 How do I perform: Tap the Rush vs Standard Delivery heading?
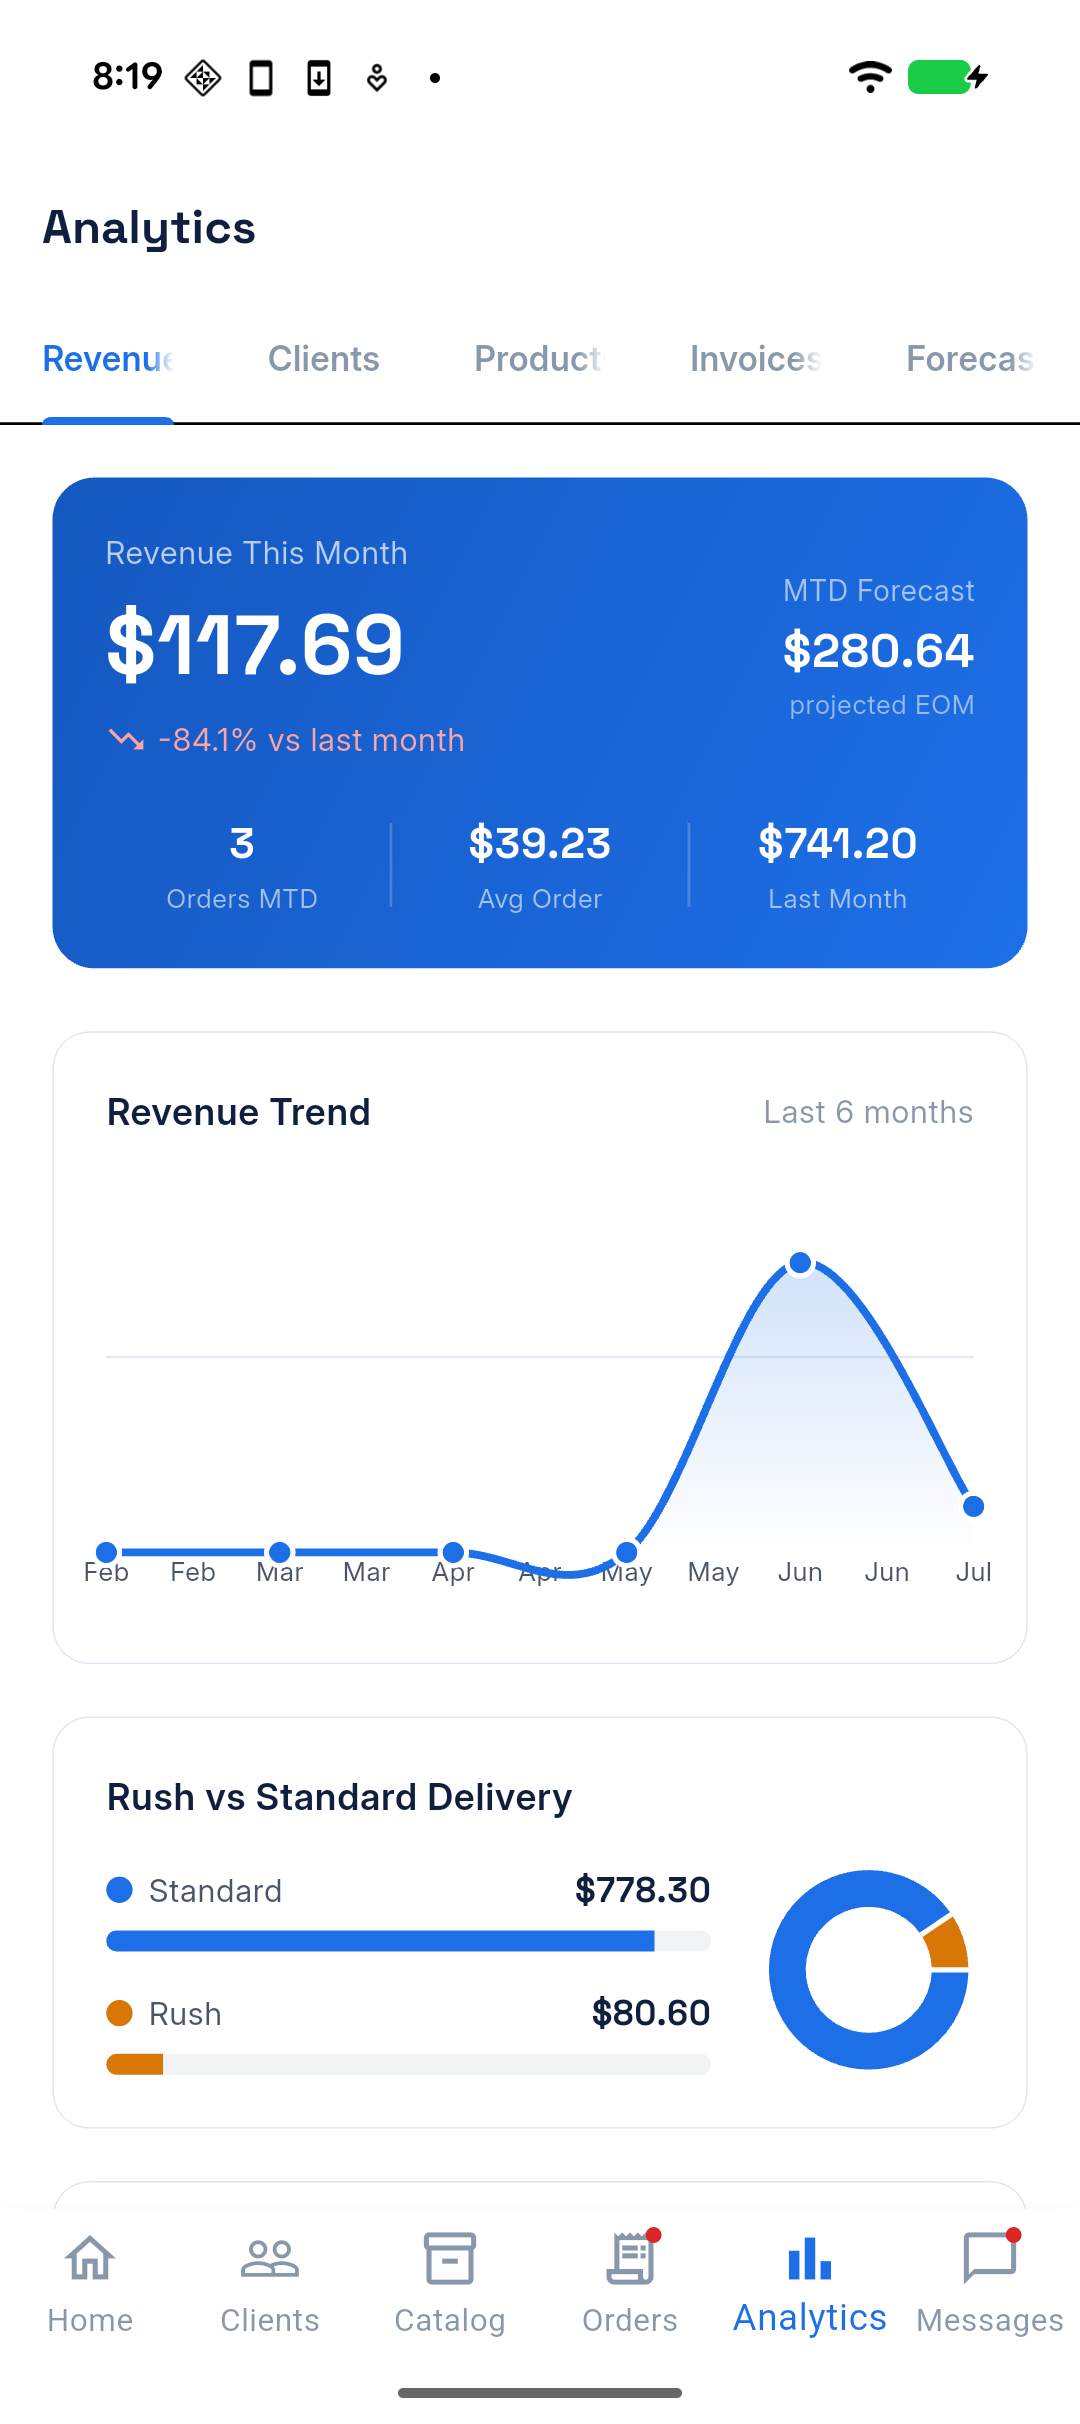click(339, 1797)
